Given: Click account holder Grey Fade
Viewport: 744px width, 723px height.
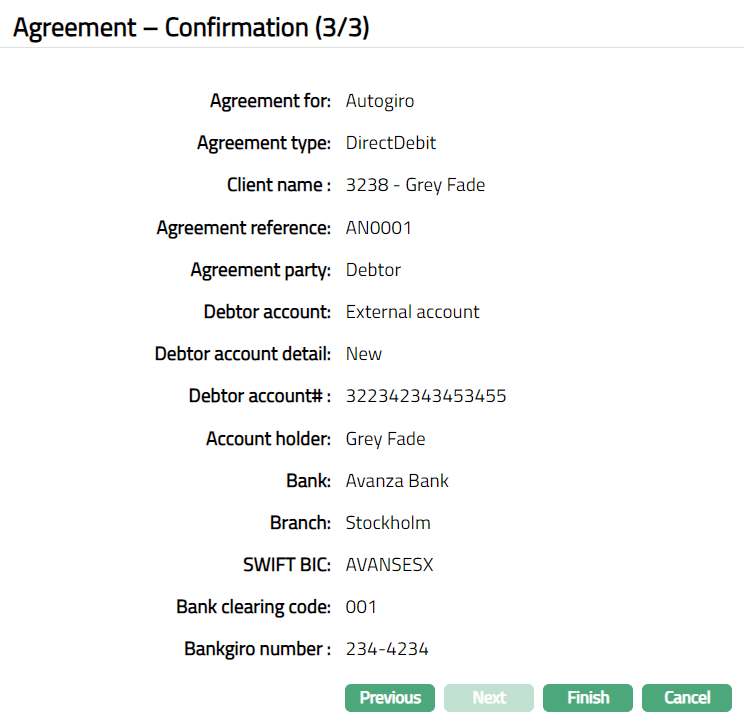Looking at the screenshot, I should (385, 439).
